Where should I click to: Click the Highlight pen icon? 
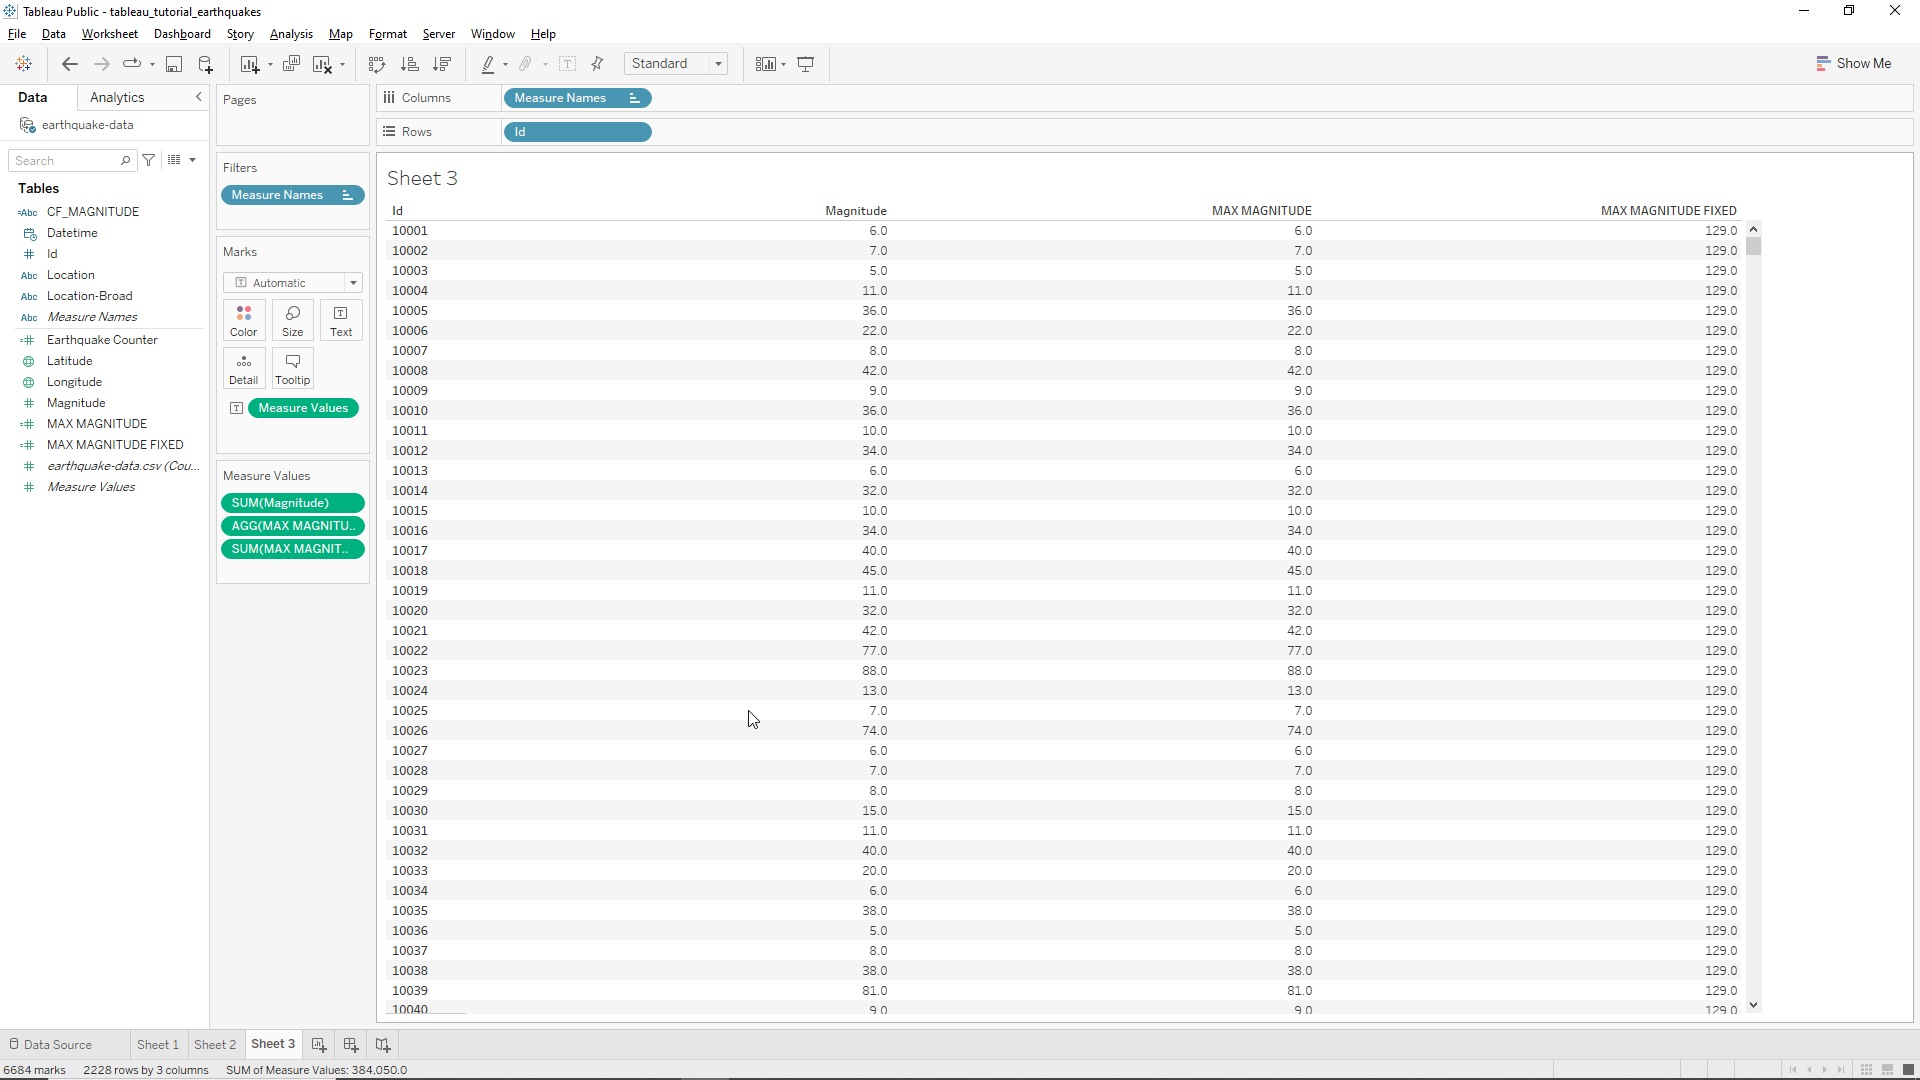pyautogui.click(x=488, y=64)
